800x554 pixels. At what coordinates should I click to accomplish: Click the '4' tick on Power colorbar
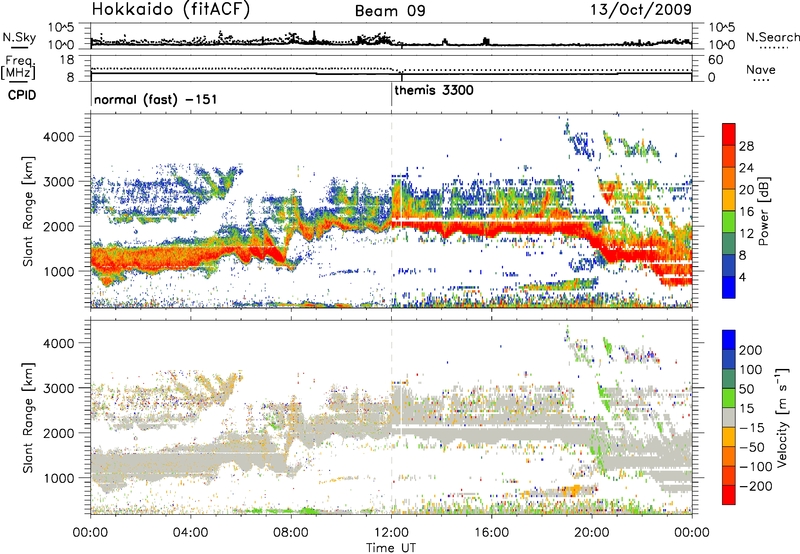point(742,277)
